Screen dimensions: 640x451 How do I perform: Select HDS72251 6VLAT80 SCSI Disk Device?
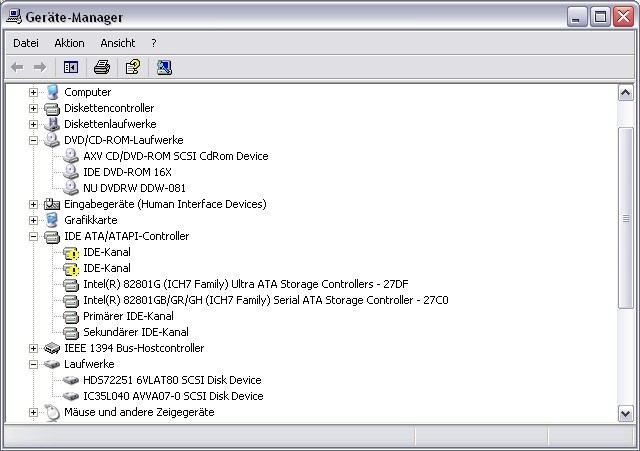tap(172, 380)
